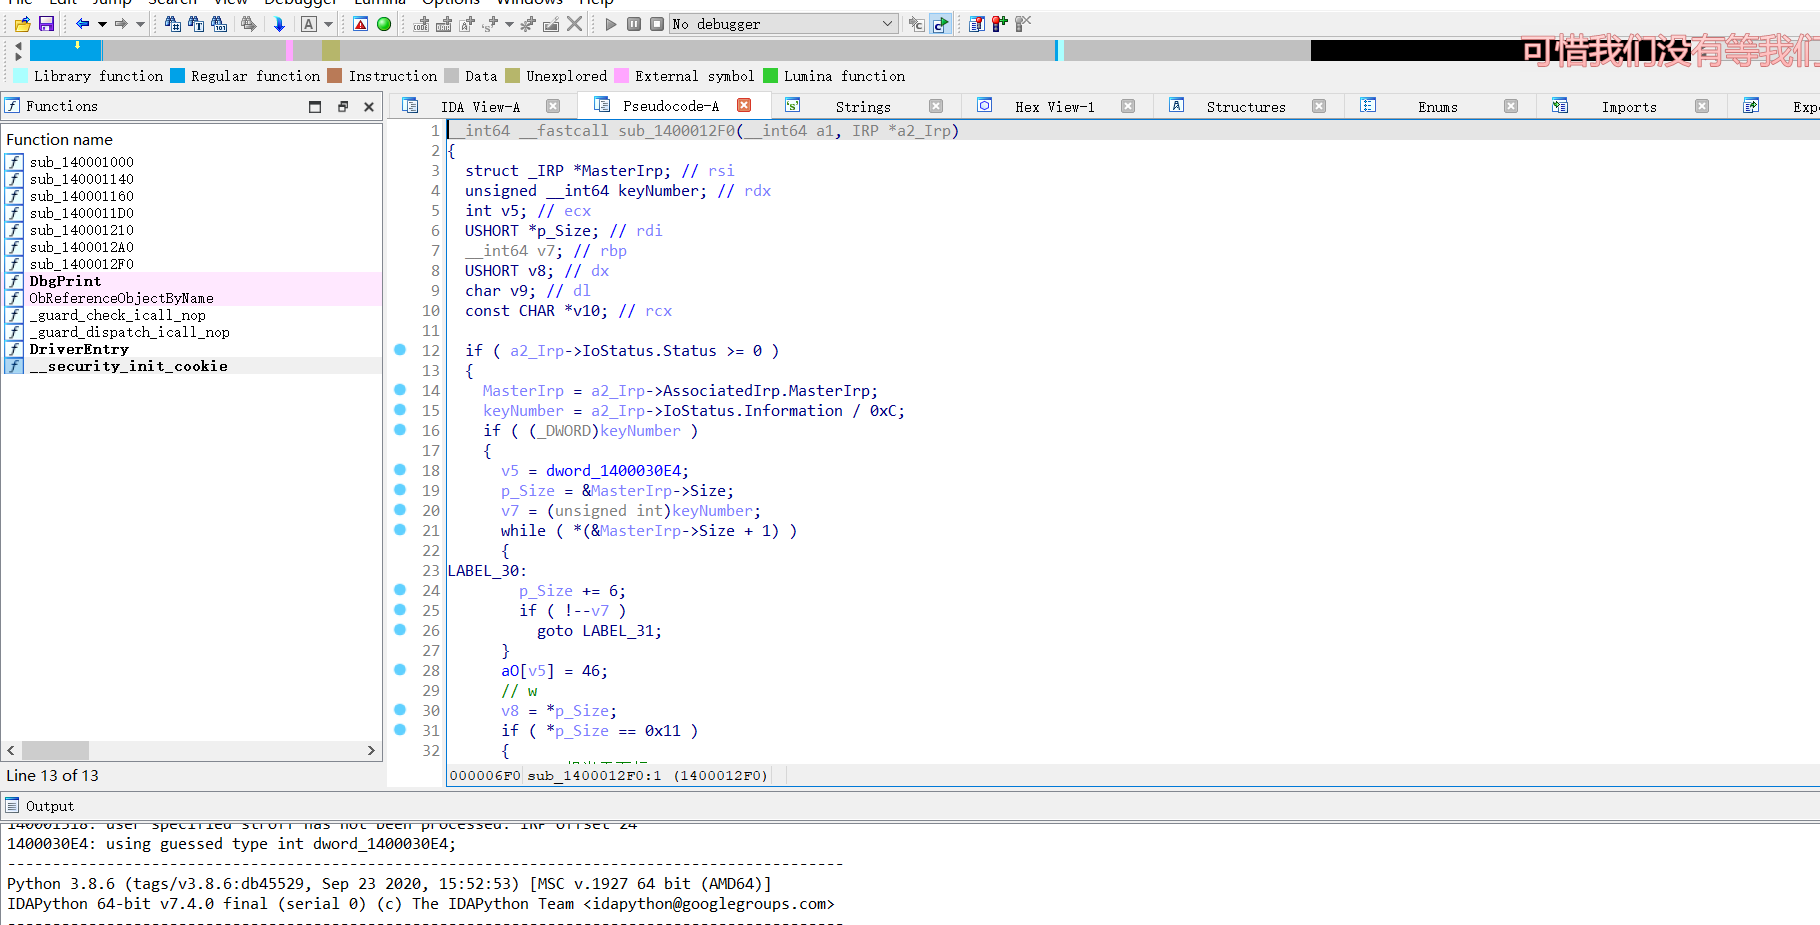Image resolution: width=1820 pixels, height=925 pixels.
Task: Jump back with the blue left arrow
Action: click(82, 24)
